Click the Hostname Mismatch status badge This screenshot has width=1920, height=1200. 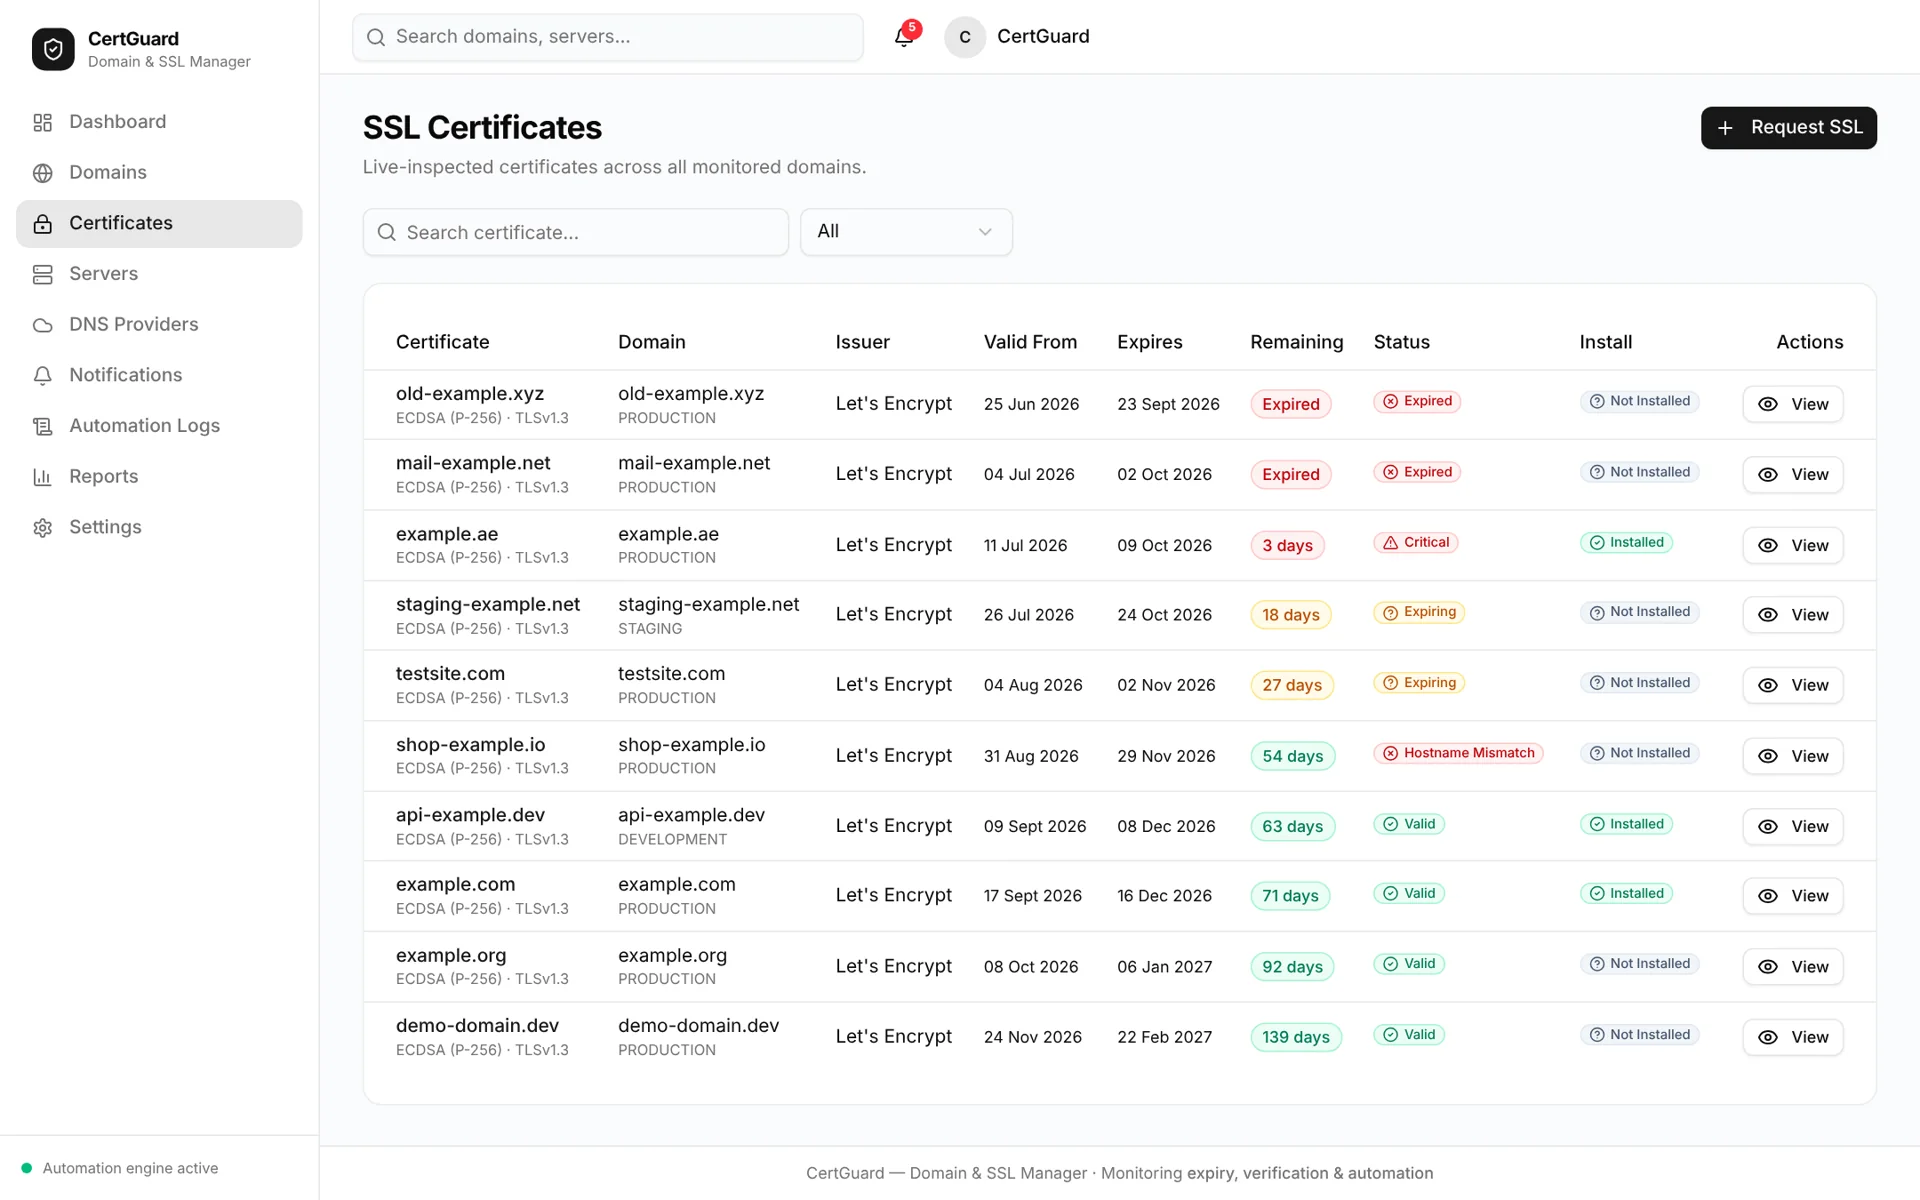(x=1458, y=753)
